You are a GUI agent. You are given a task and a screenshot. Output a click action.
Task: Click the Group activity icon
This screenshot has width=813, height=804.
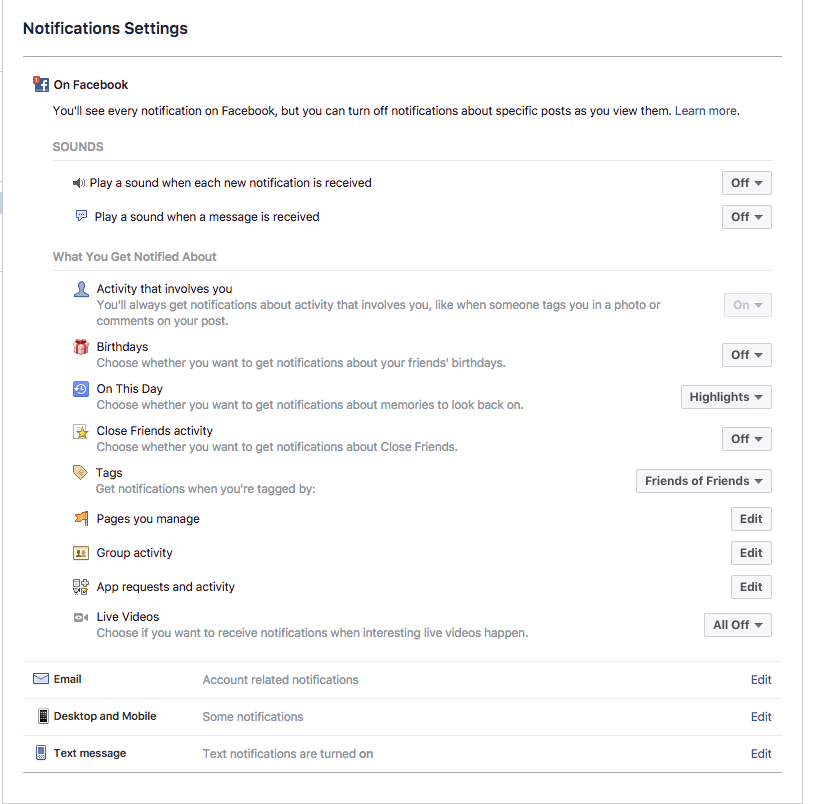pos(81,553)
